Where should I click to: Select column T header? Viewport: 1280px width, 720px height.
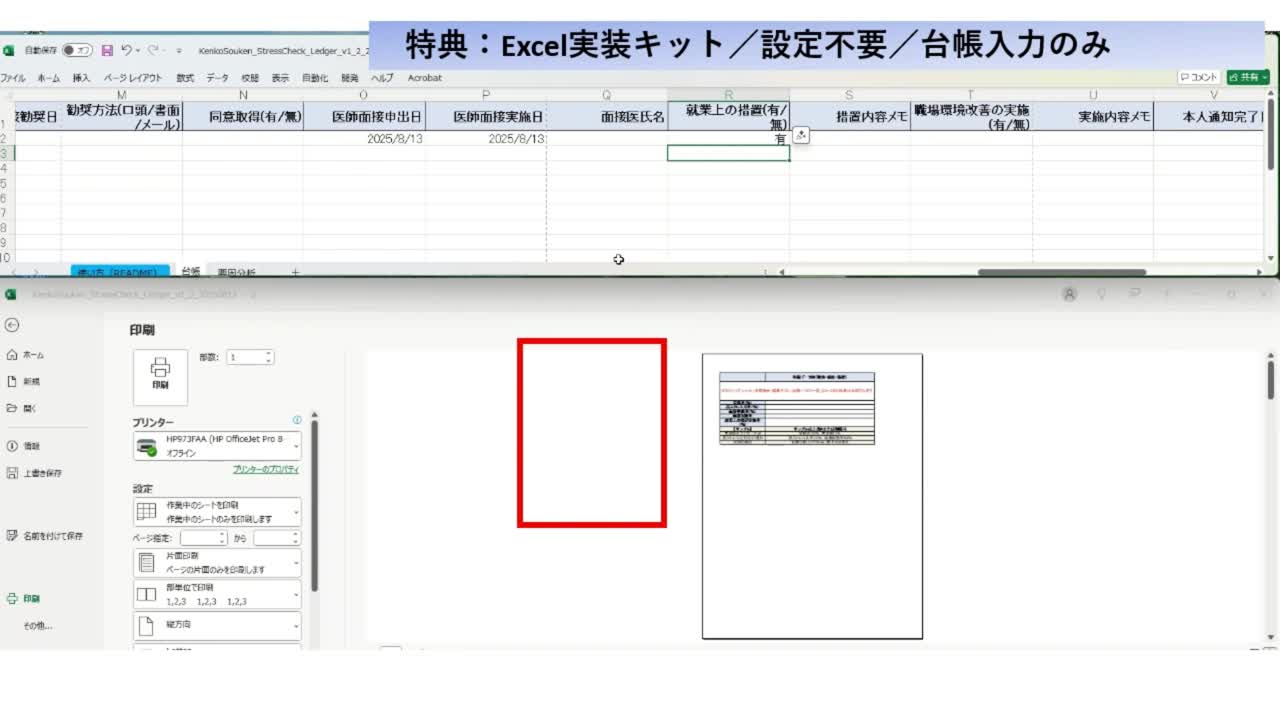[x=971, y=95]
